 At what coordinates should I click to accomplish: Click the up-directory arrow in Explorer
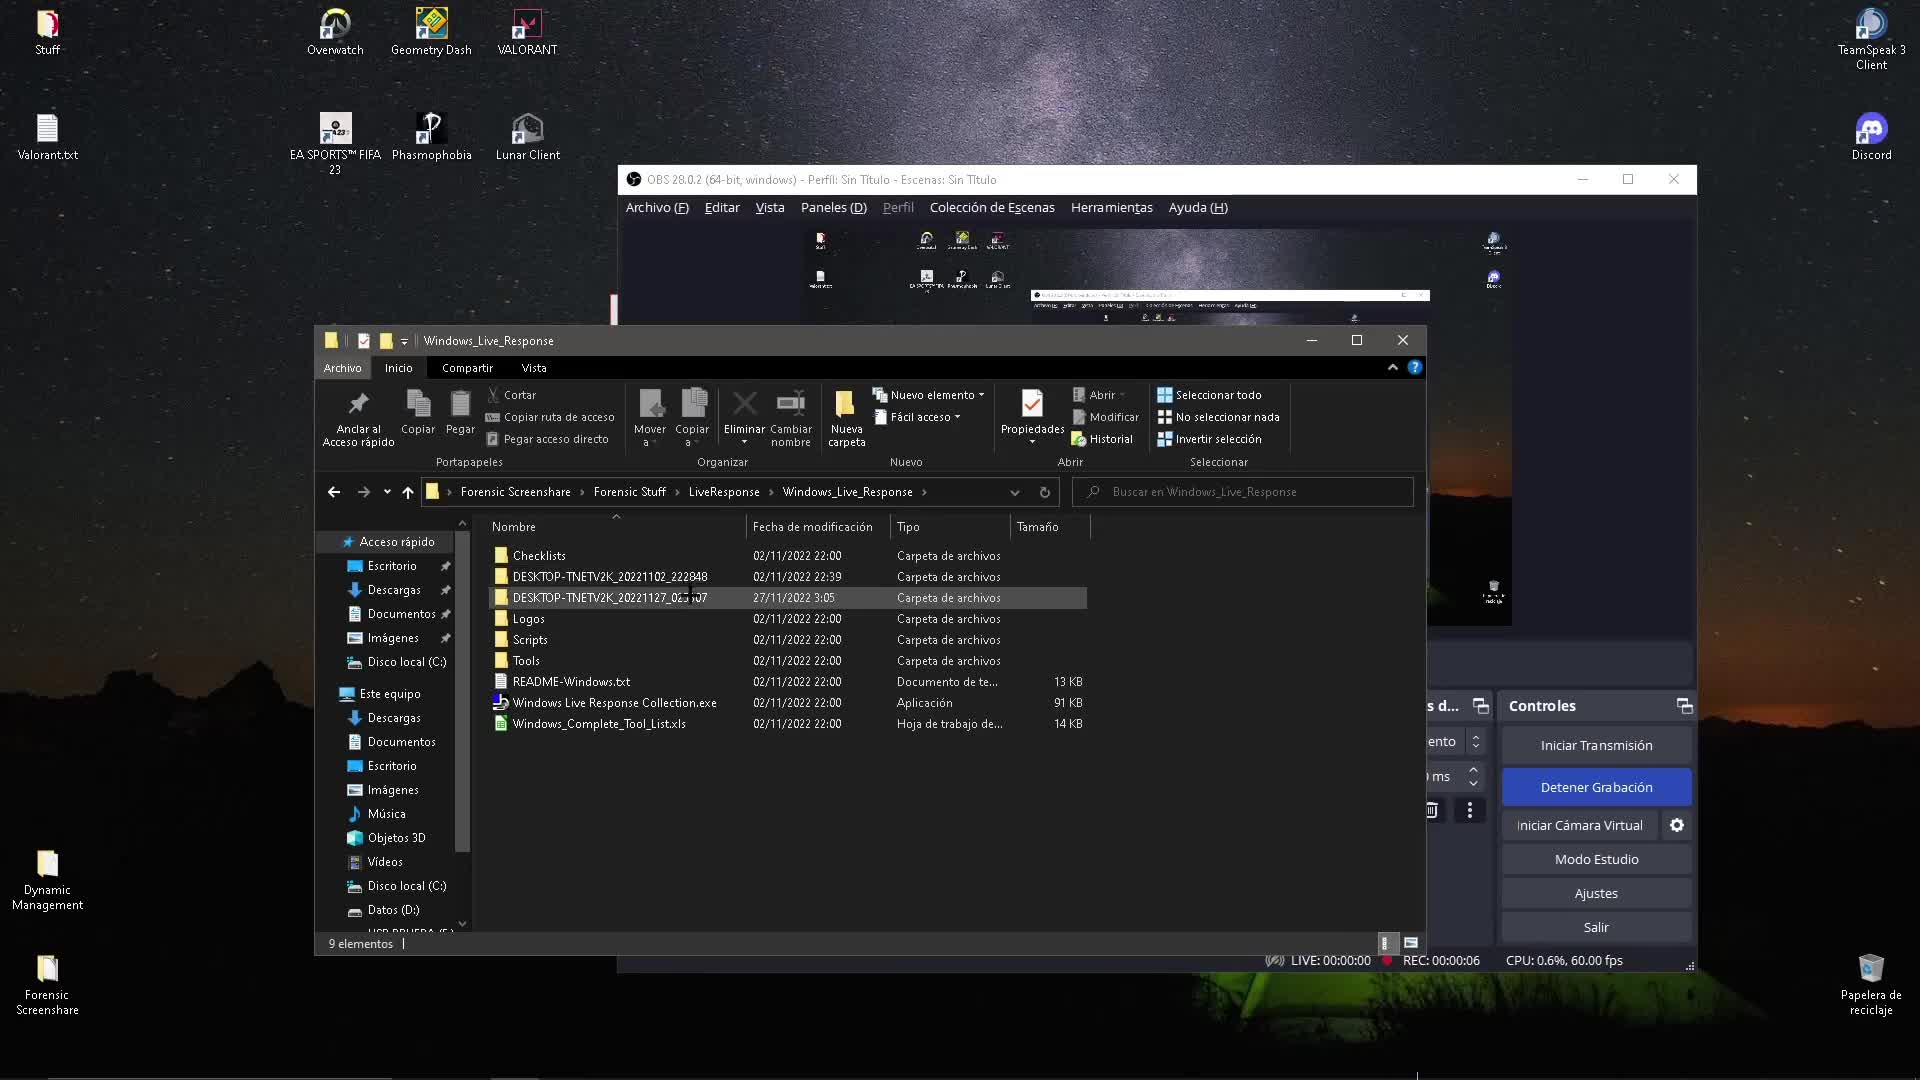pyautogui.click(x=407, y=492)
